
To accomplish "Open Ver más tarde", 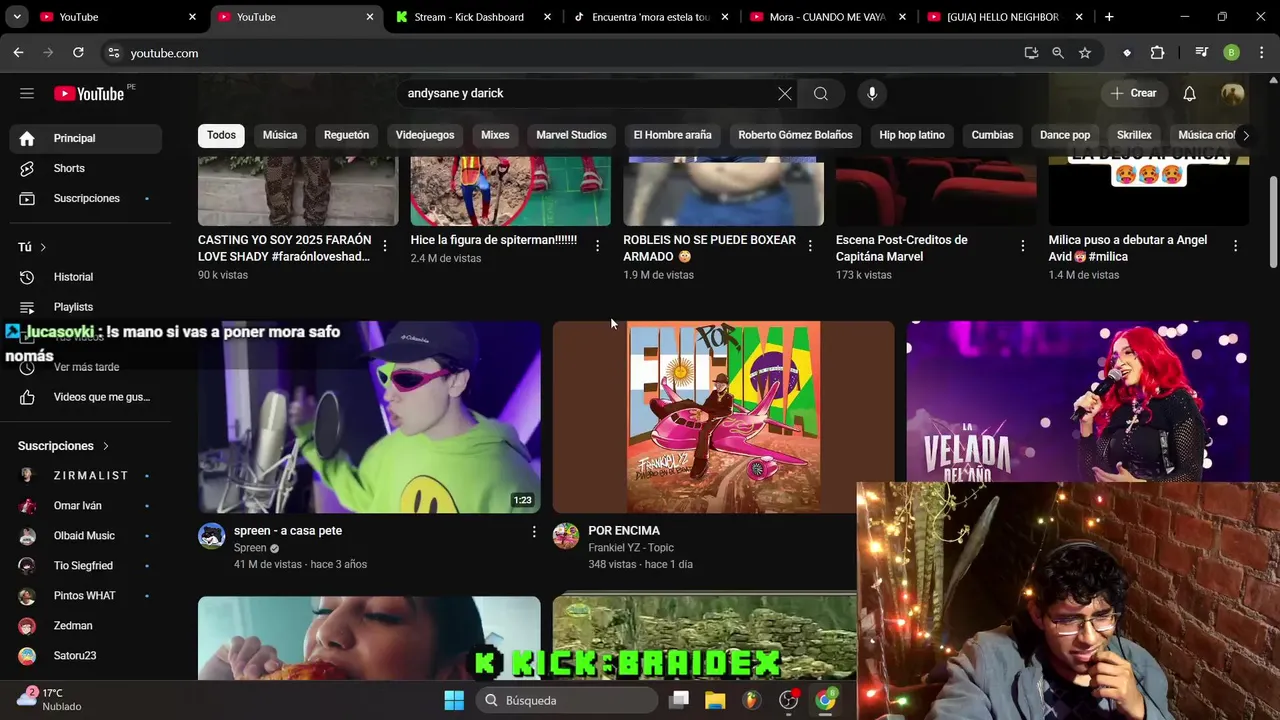I will click(86, 367).
